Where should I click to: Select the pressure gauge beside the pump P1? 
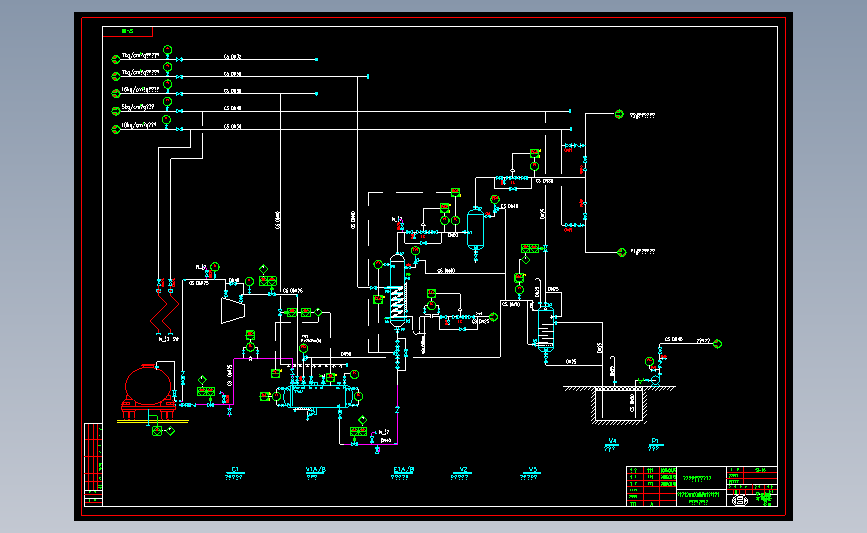coord(650,362)
